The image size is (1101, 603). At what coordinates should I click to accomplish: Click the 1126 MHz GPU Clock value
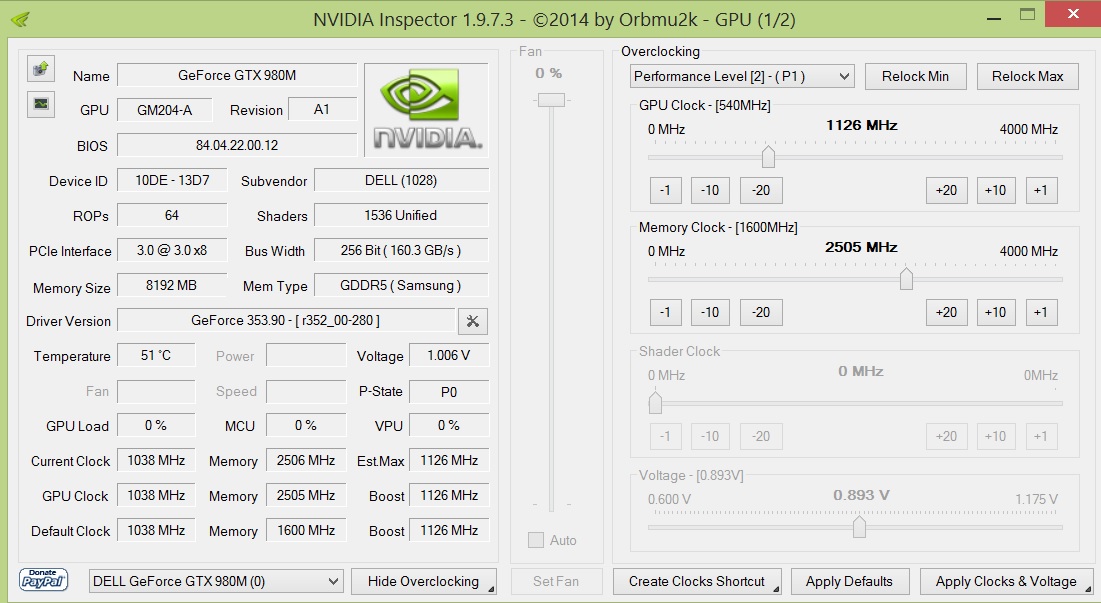[x=862, y=126]
